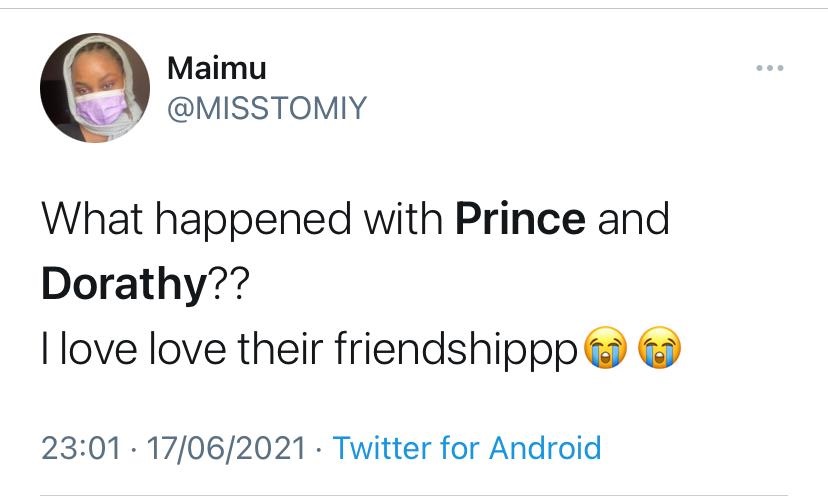Click Maimu's profile avatar photo

pos(95,88)
